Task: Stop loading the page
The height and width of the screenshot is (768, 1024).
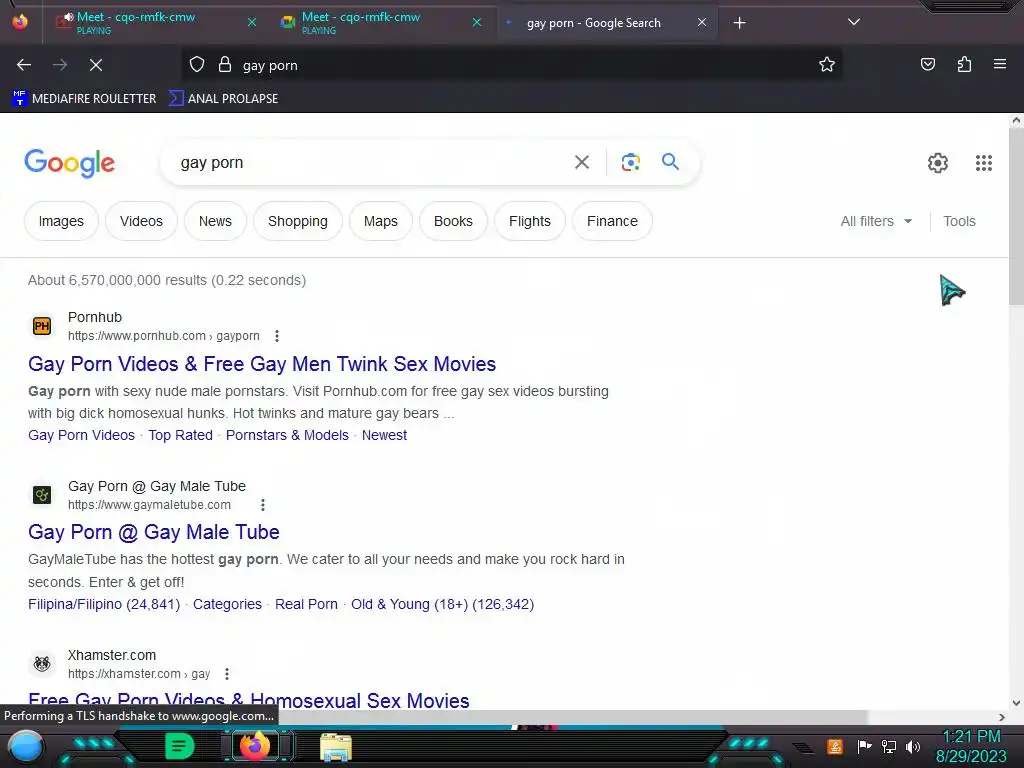Action: click(x=95, y=65)
